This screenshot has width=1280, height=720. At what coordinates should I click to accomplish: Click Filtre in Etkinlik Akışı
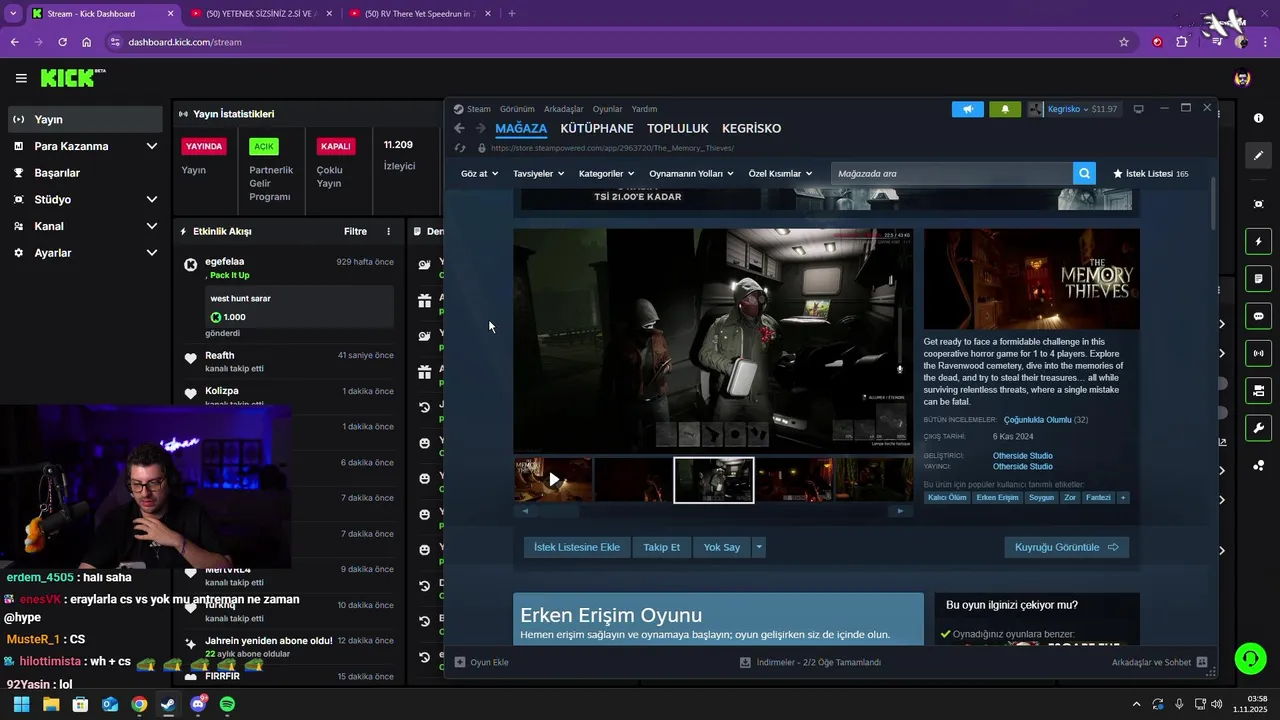(355, 231)
